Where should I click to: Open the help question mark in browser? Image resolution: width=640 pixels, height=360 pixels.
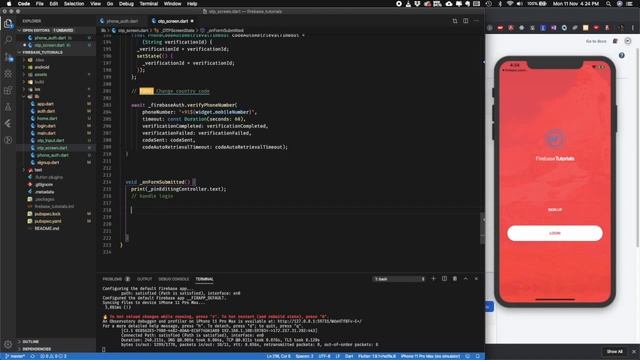621,56
